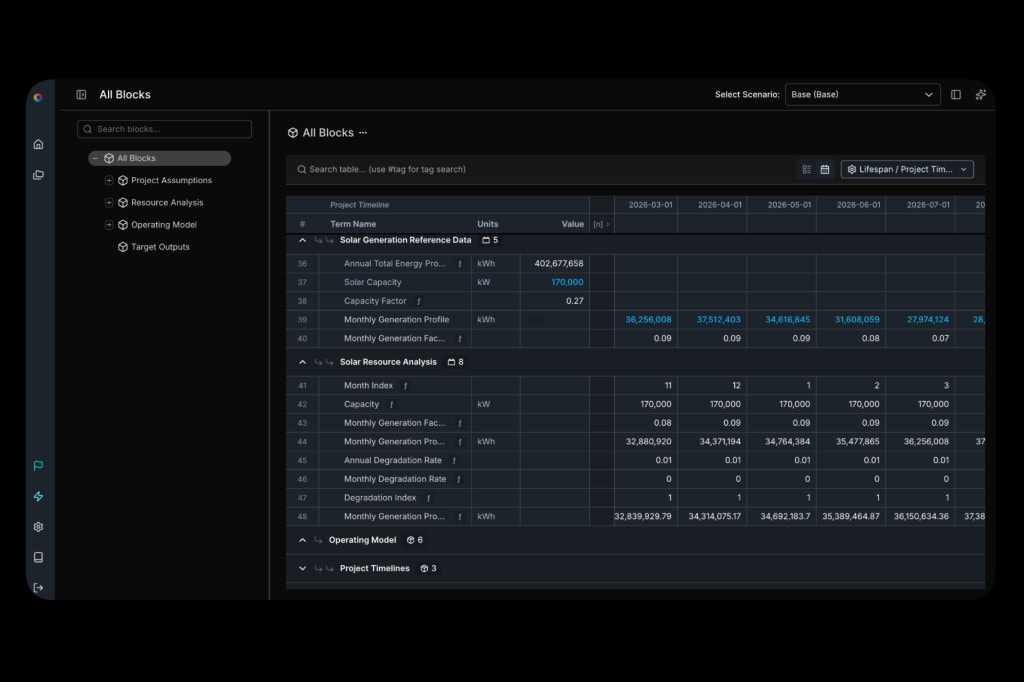The image size is (1024, 682).
Task: Click the sparkle AI icon in the top toolbar
Action: click(980, 94)
